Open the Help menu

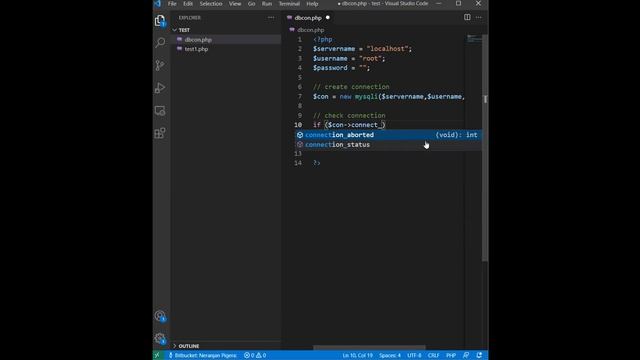tap(312, 4)
